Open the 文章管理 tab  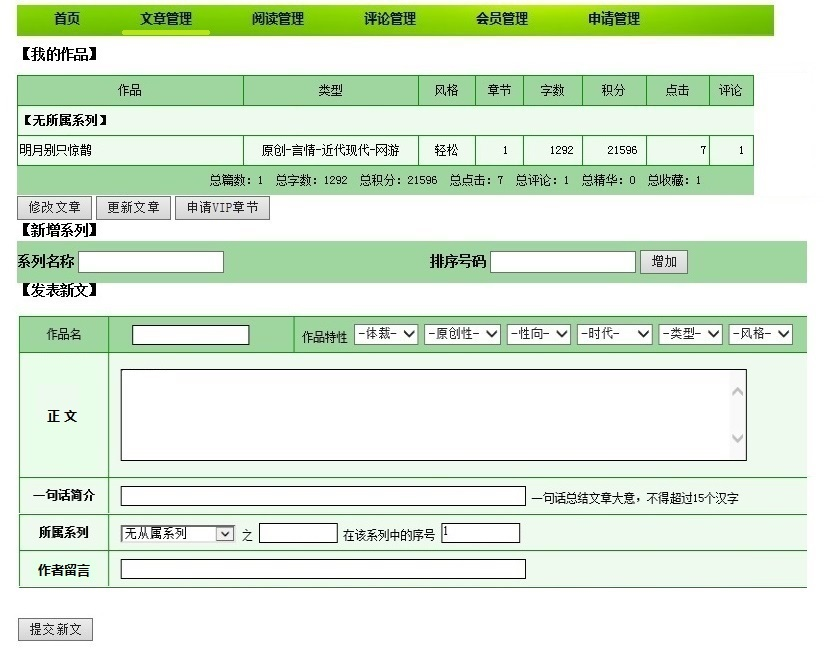click(166, 19)
